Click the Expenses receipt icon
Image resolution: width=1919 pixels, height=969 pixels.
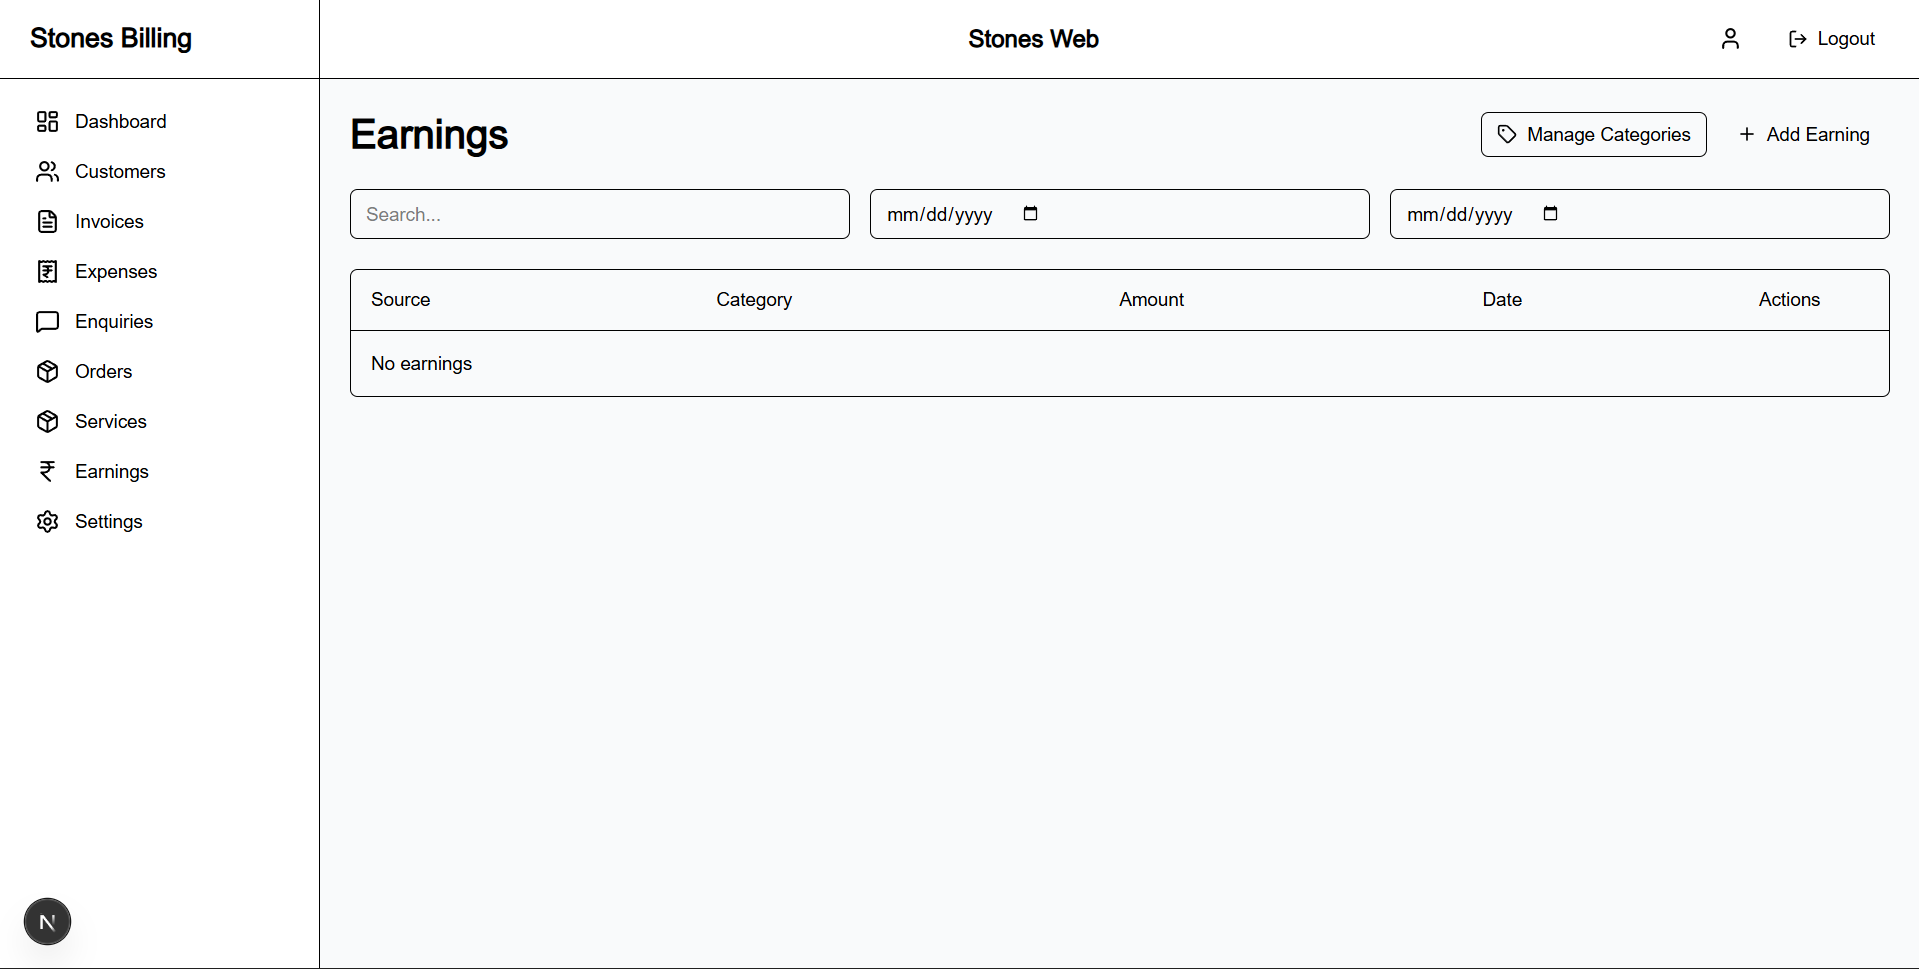[47, 272]
